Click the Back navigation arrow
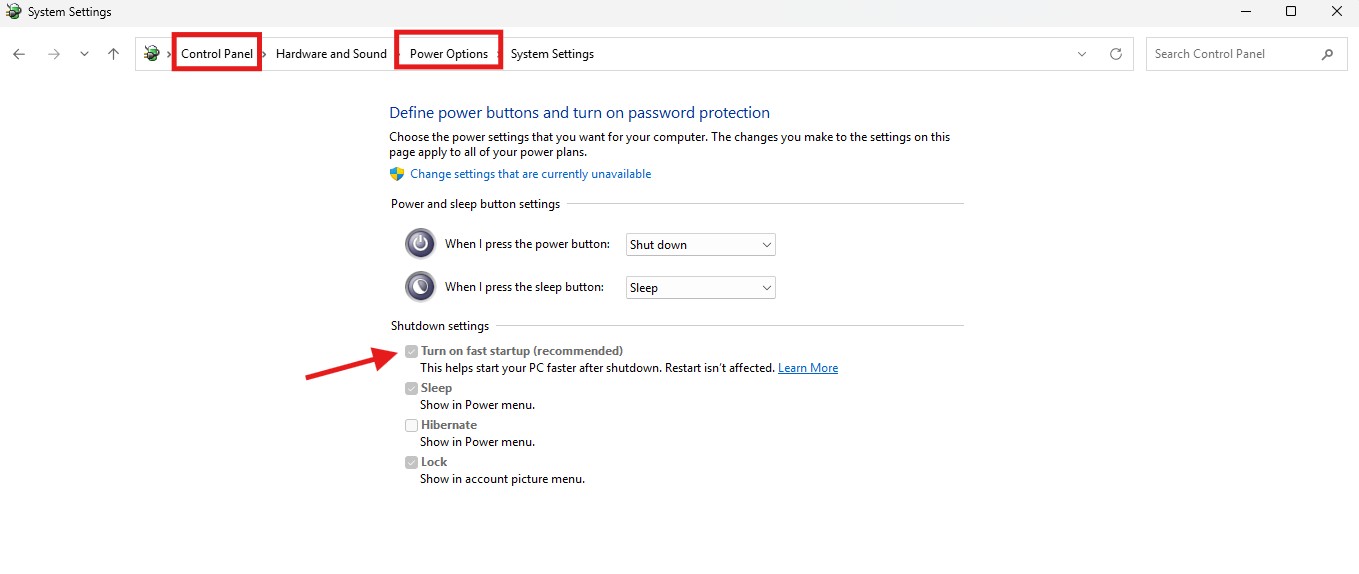This screenshot has width=1359, height=574. point(19,54)
